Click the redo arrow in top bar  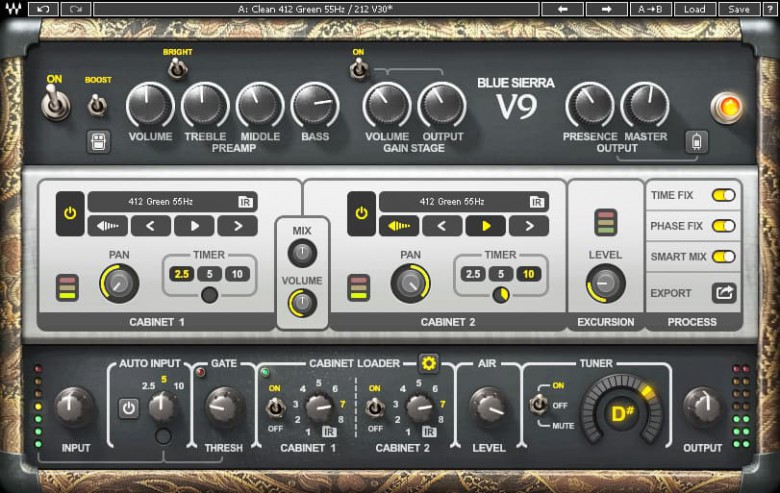tap(75, 9)
